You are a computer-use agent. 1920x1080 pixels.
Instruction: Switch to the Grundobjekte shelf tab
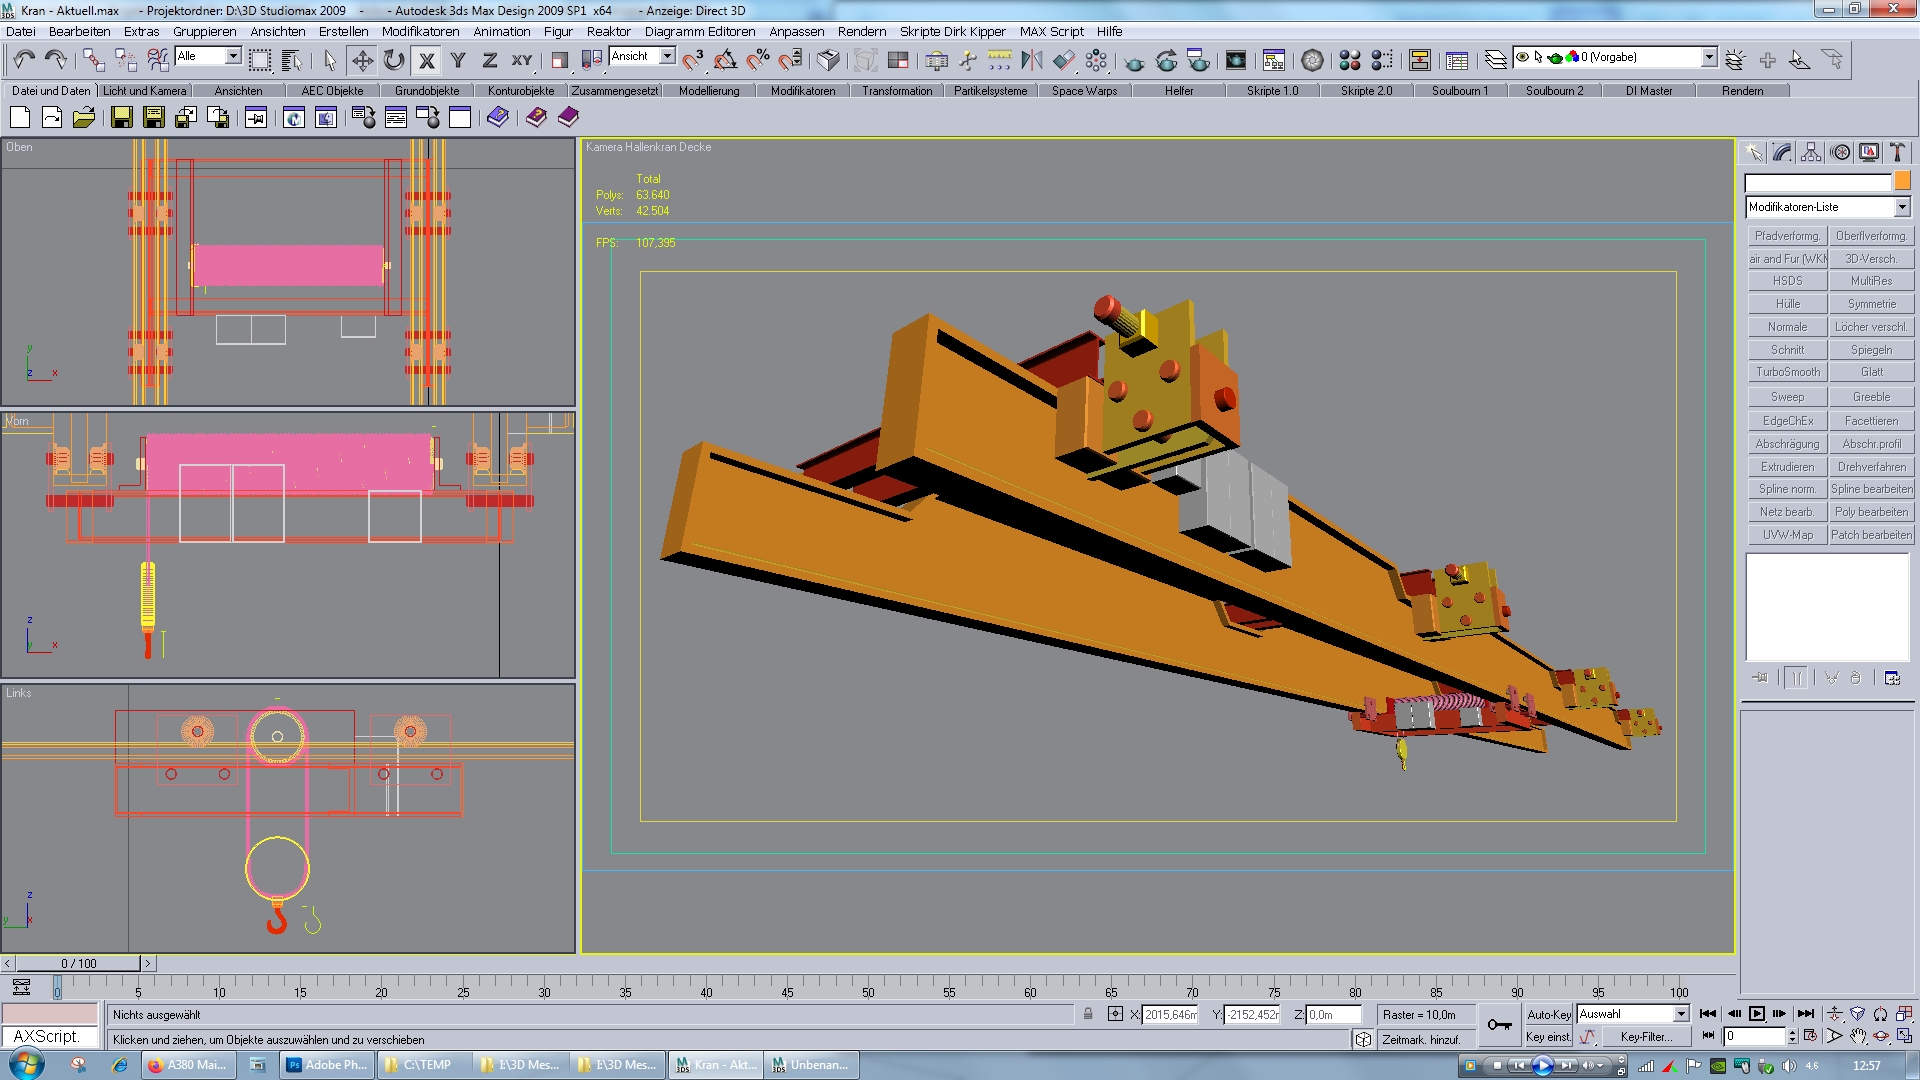tap(427, 91)
